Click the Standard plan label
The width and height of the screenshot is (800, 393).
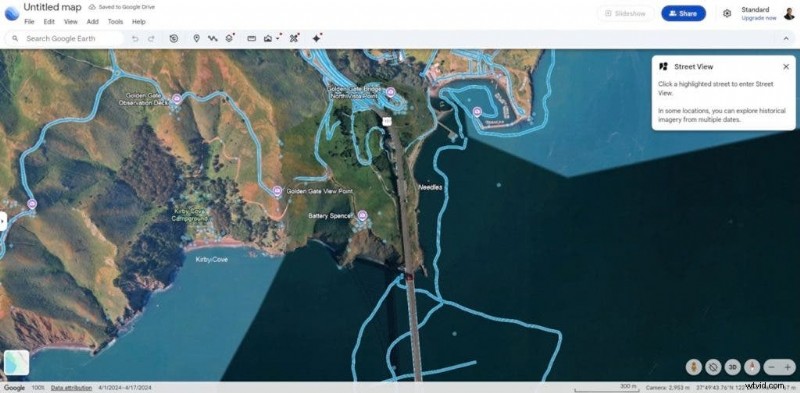coord(755,9)
